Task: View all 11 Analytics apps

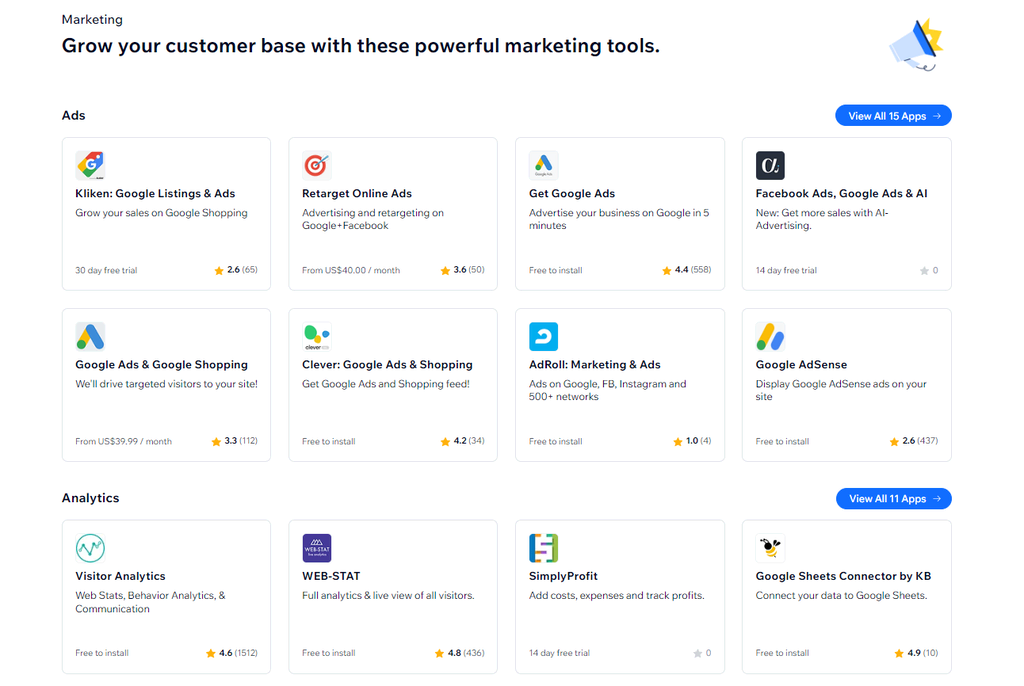Action: click(x=893, y=499)
